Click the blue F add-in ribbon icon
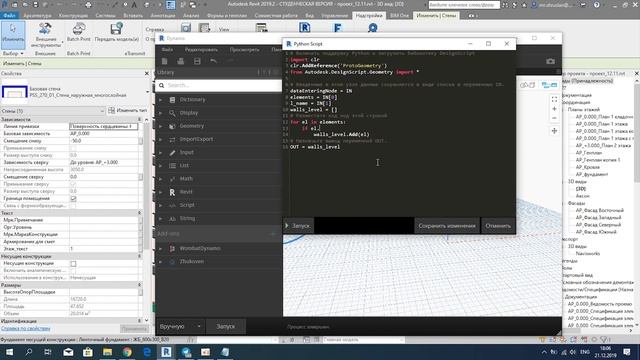 337,28
